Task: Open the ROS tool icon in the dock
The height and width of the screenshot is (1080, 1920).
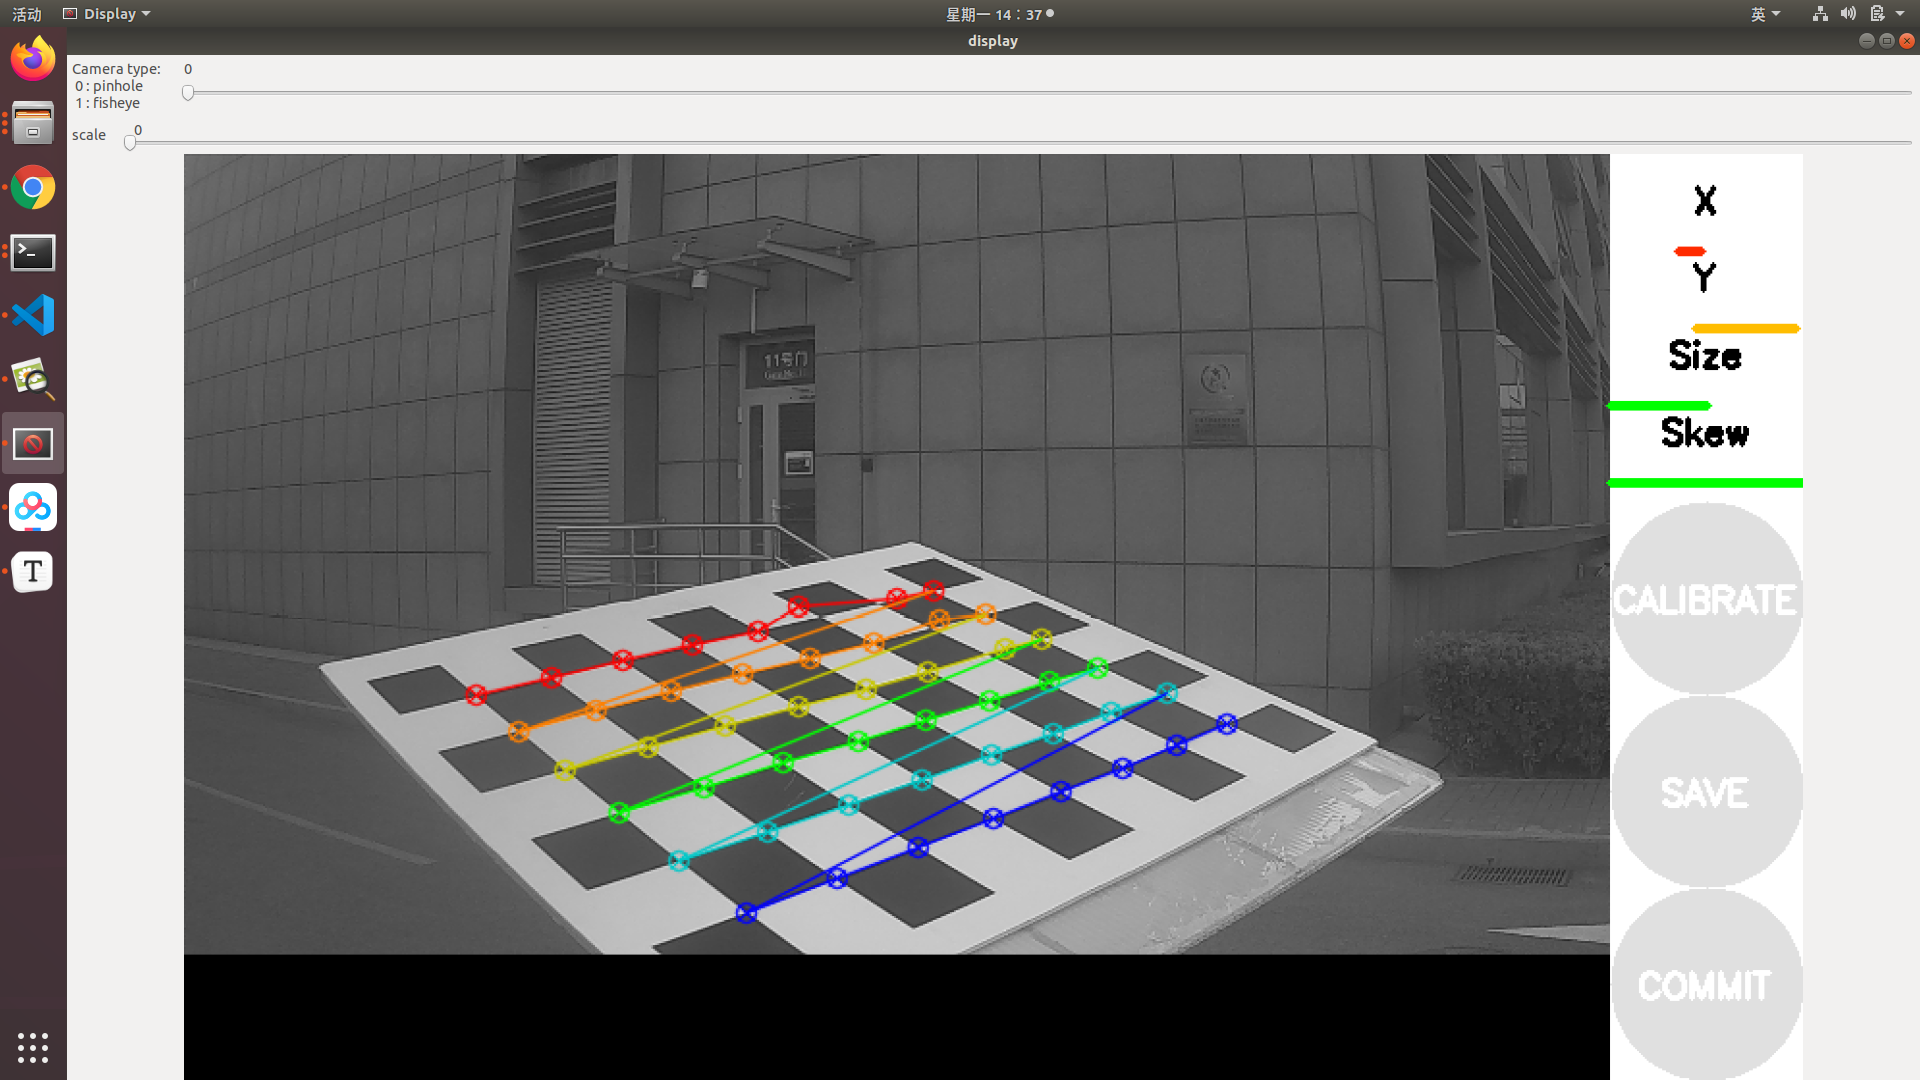Action: click(33, 507)
